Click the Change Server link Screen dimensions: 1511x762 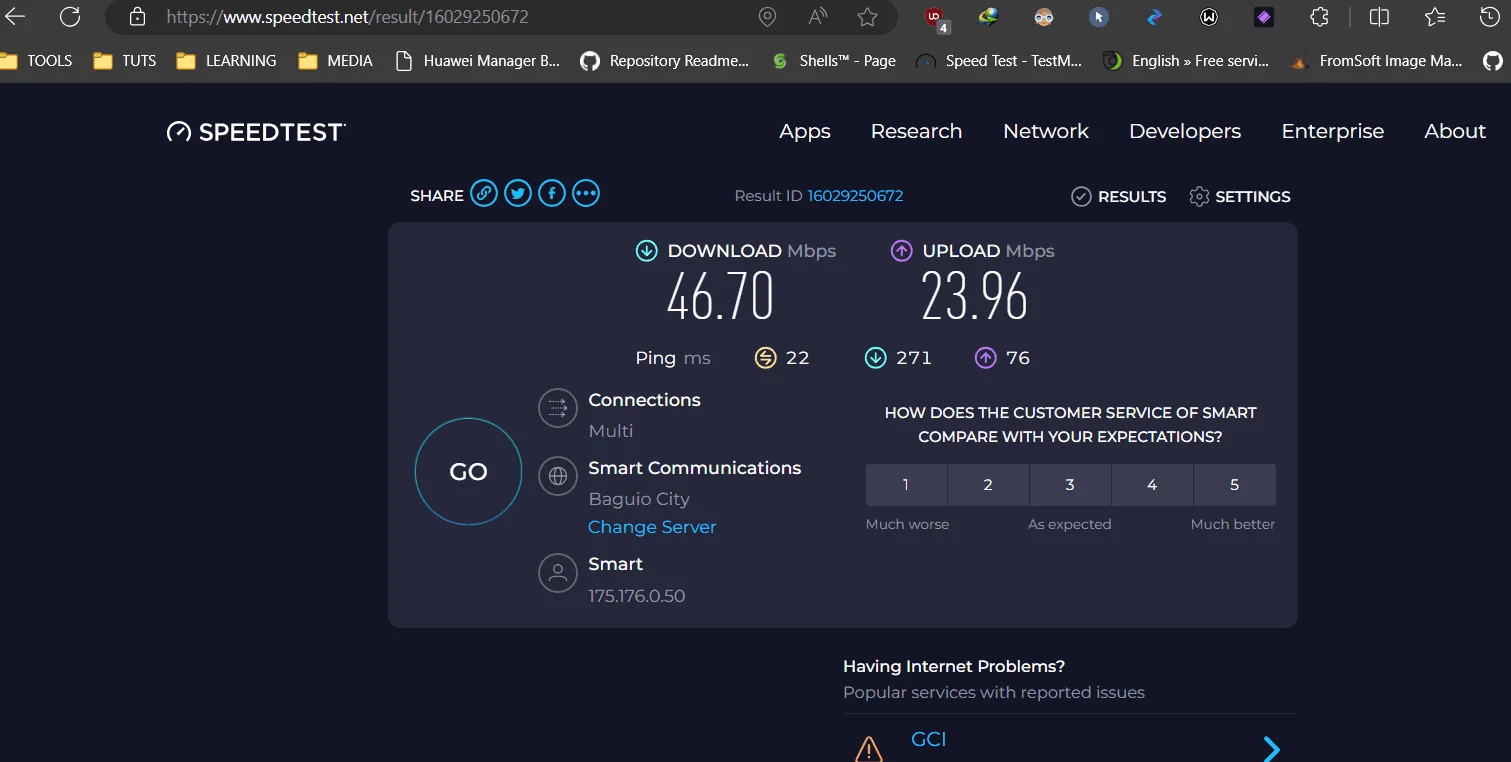[x=652, y=527]
